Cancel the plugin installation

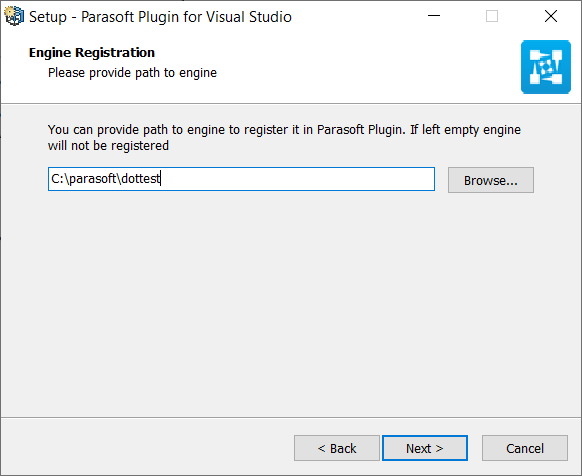tap(524, 448)
